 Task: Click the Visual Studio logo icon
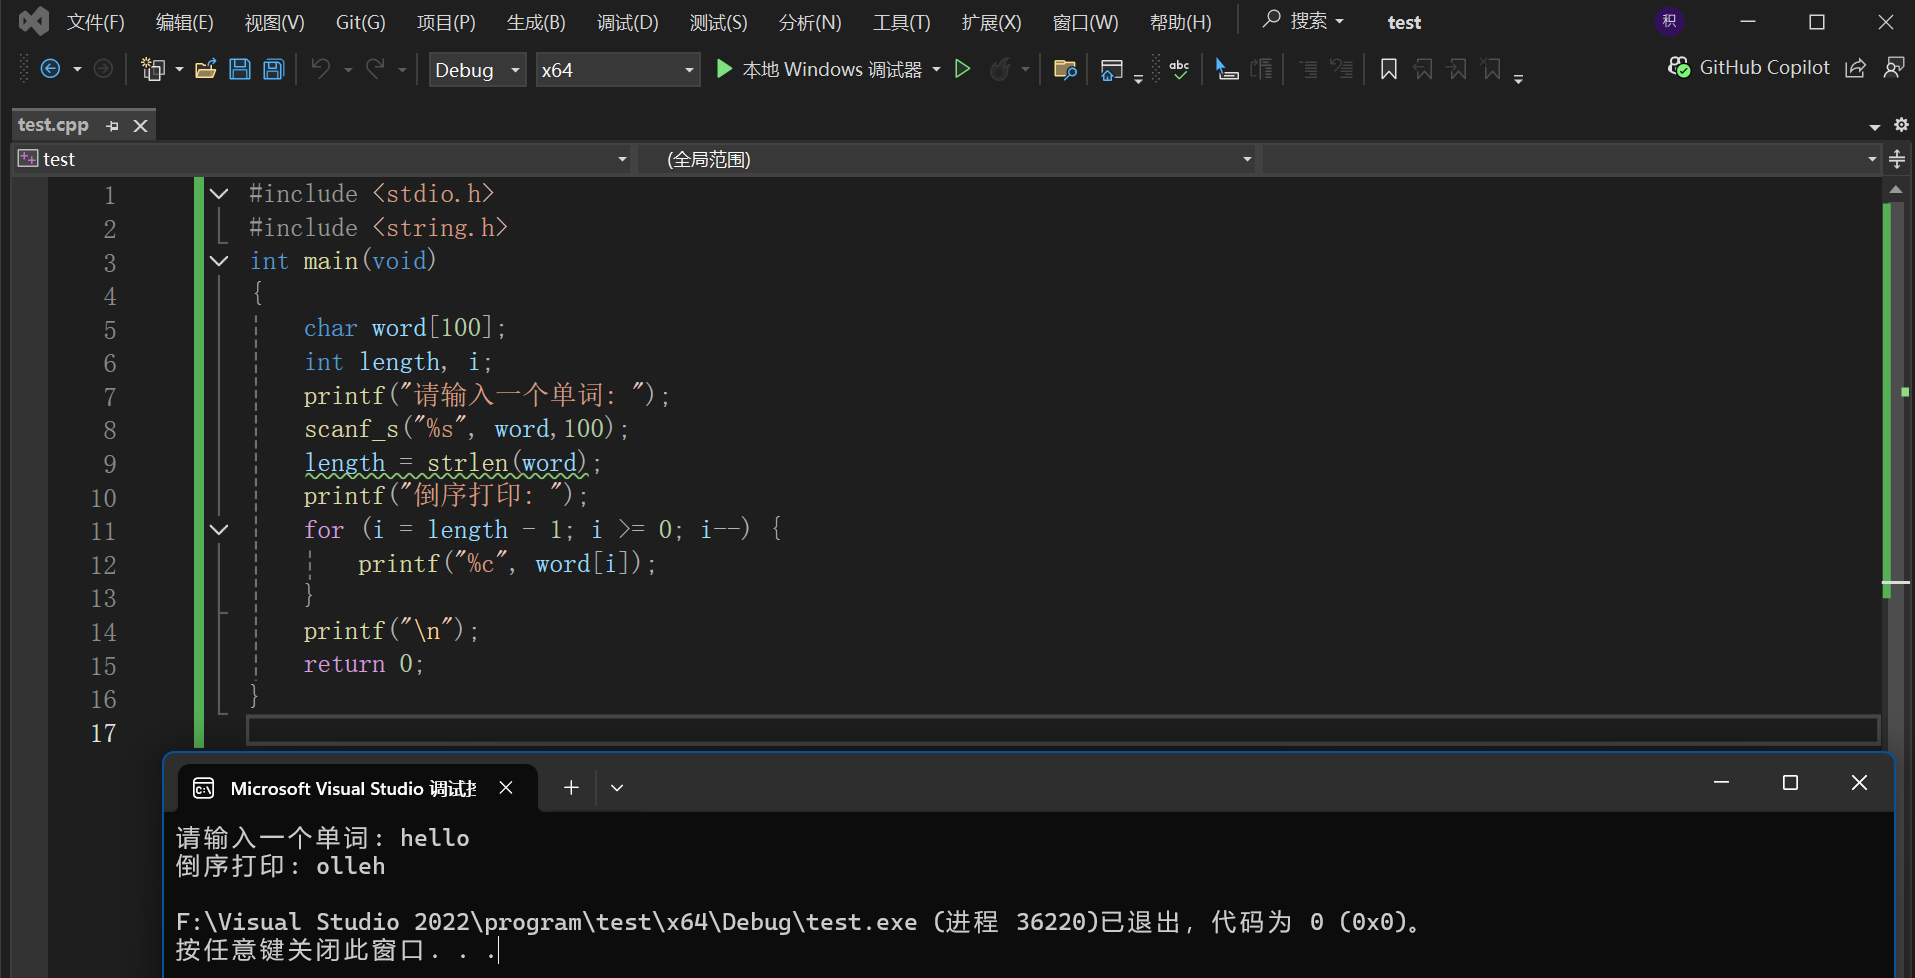click(33, 21)
